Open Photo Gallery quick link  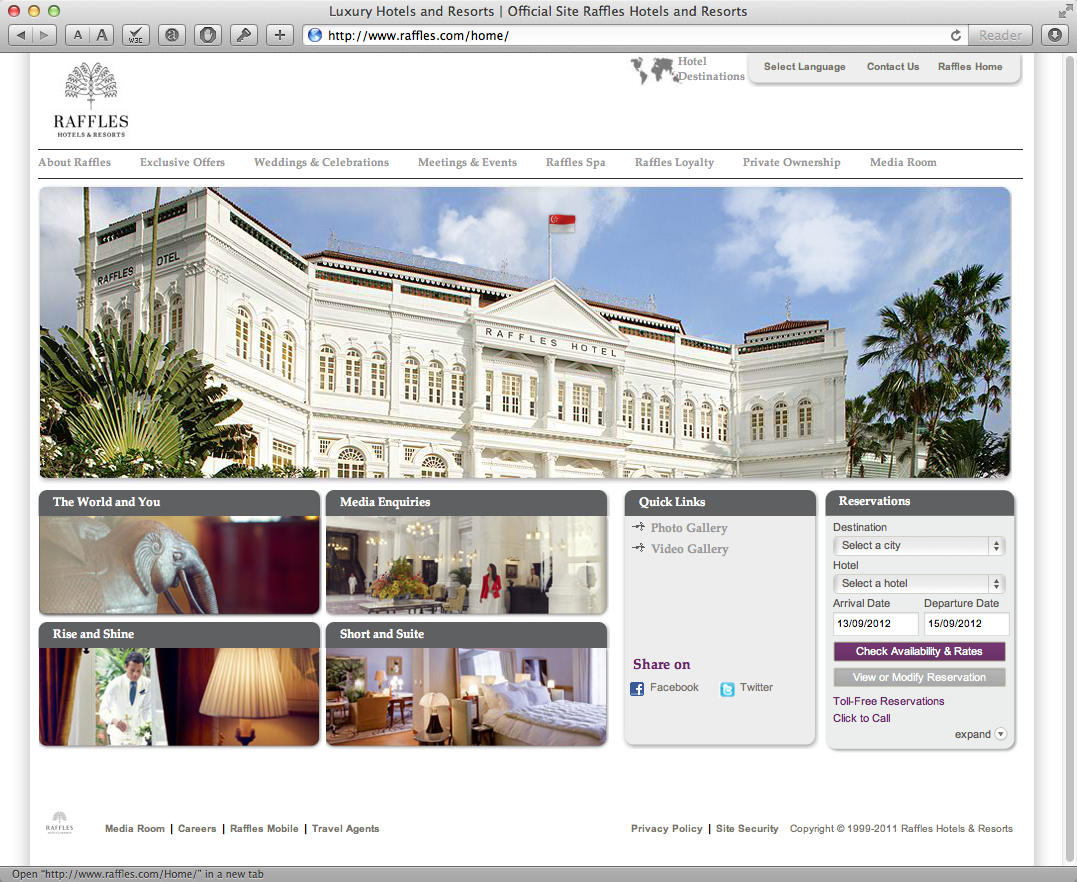[688, 528]
